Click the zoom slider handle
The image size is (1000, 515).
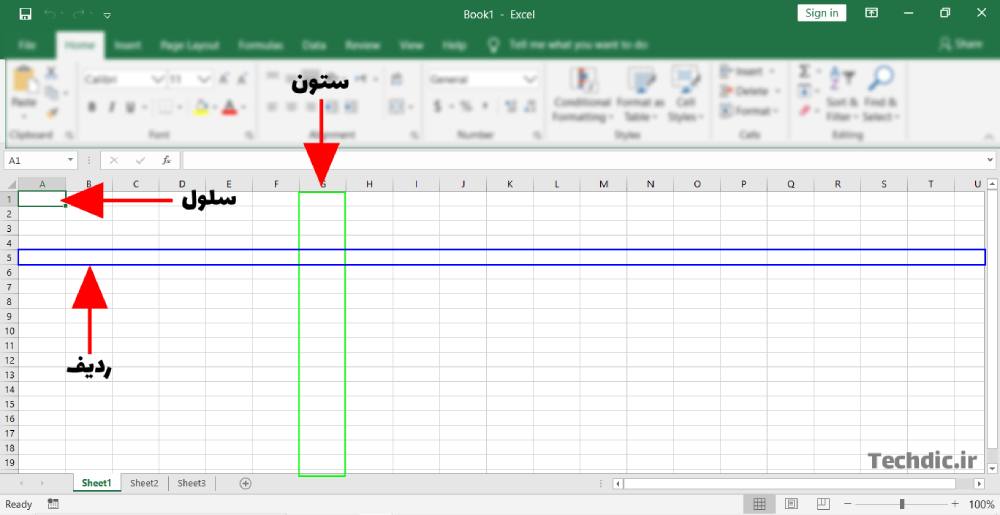[901, 504]
